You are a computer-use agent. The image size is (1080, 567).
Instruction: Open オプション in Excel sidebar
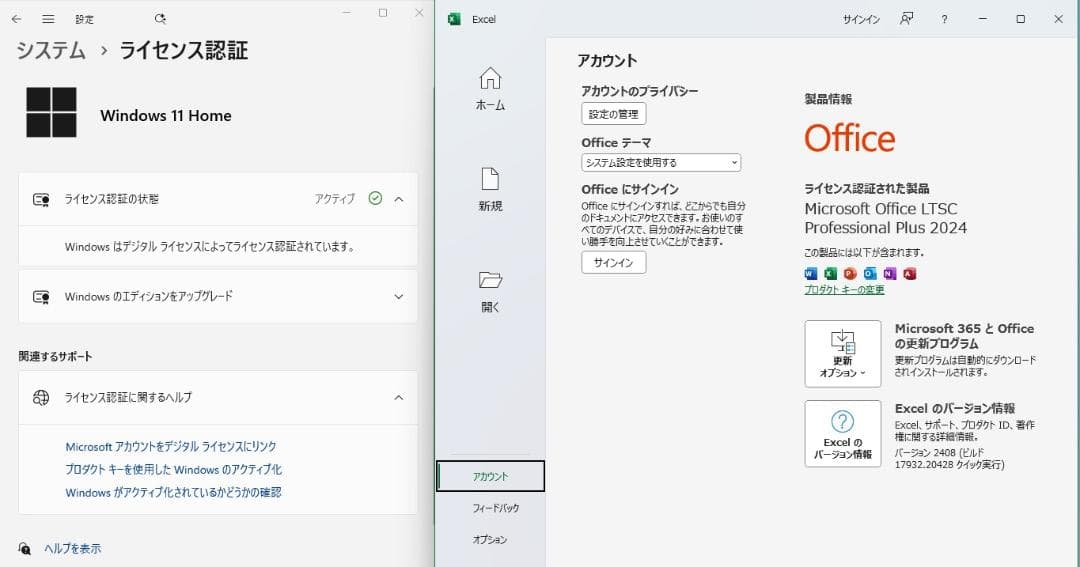(490, 539)
